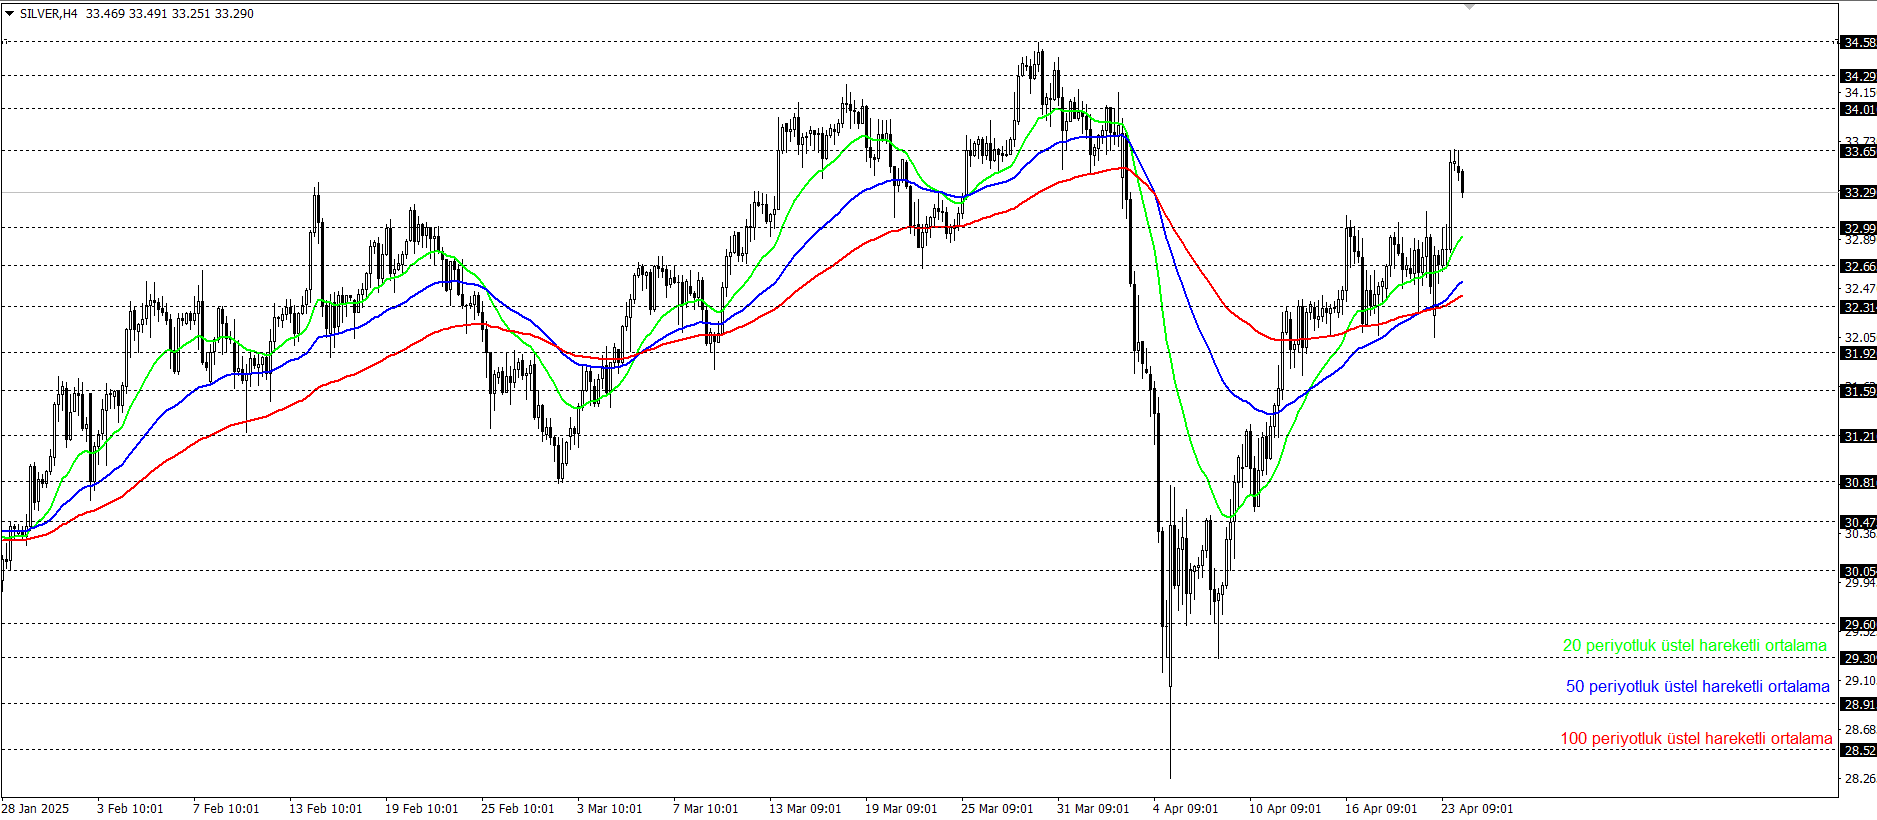1877x820 pixels.
Task: Click the '13 Feb 10:01' time axis label
Action: 325,808
